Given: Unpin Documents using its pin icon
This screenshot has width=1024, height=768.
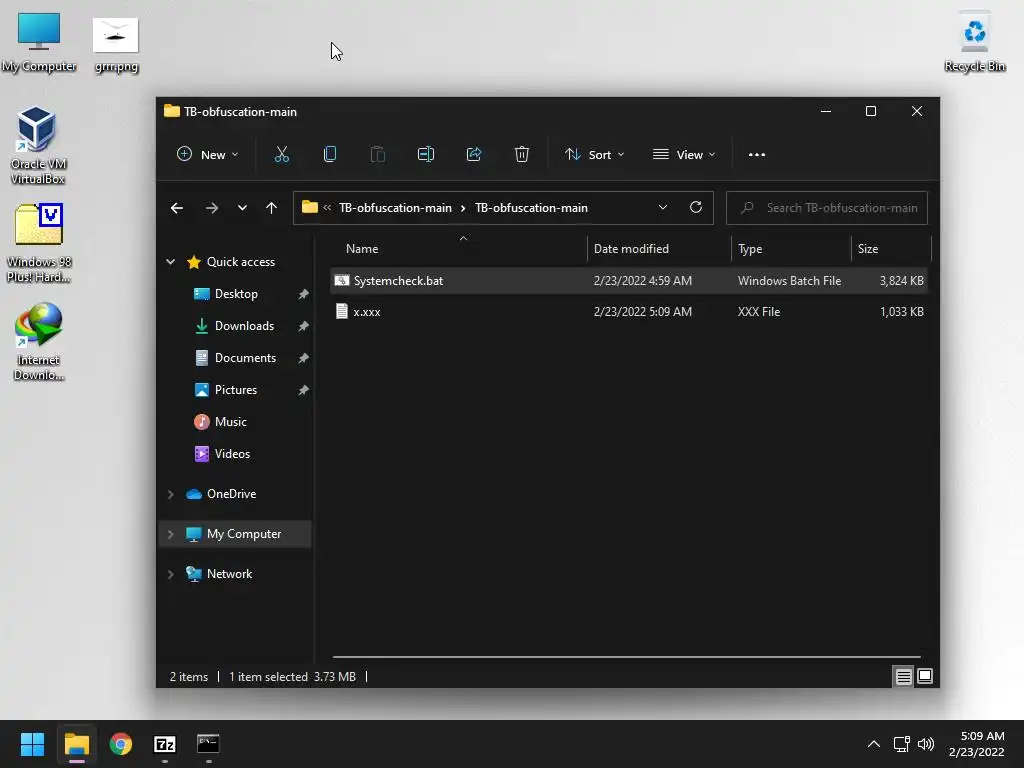Looking at the screenshot, I should (304, 359).
